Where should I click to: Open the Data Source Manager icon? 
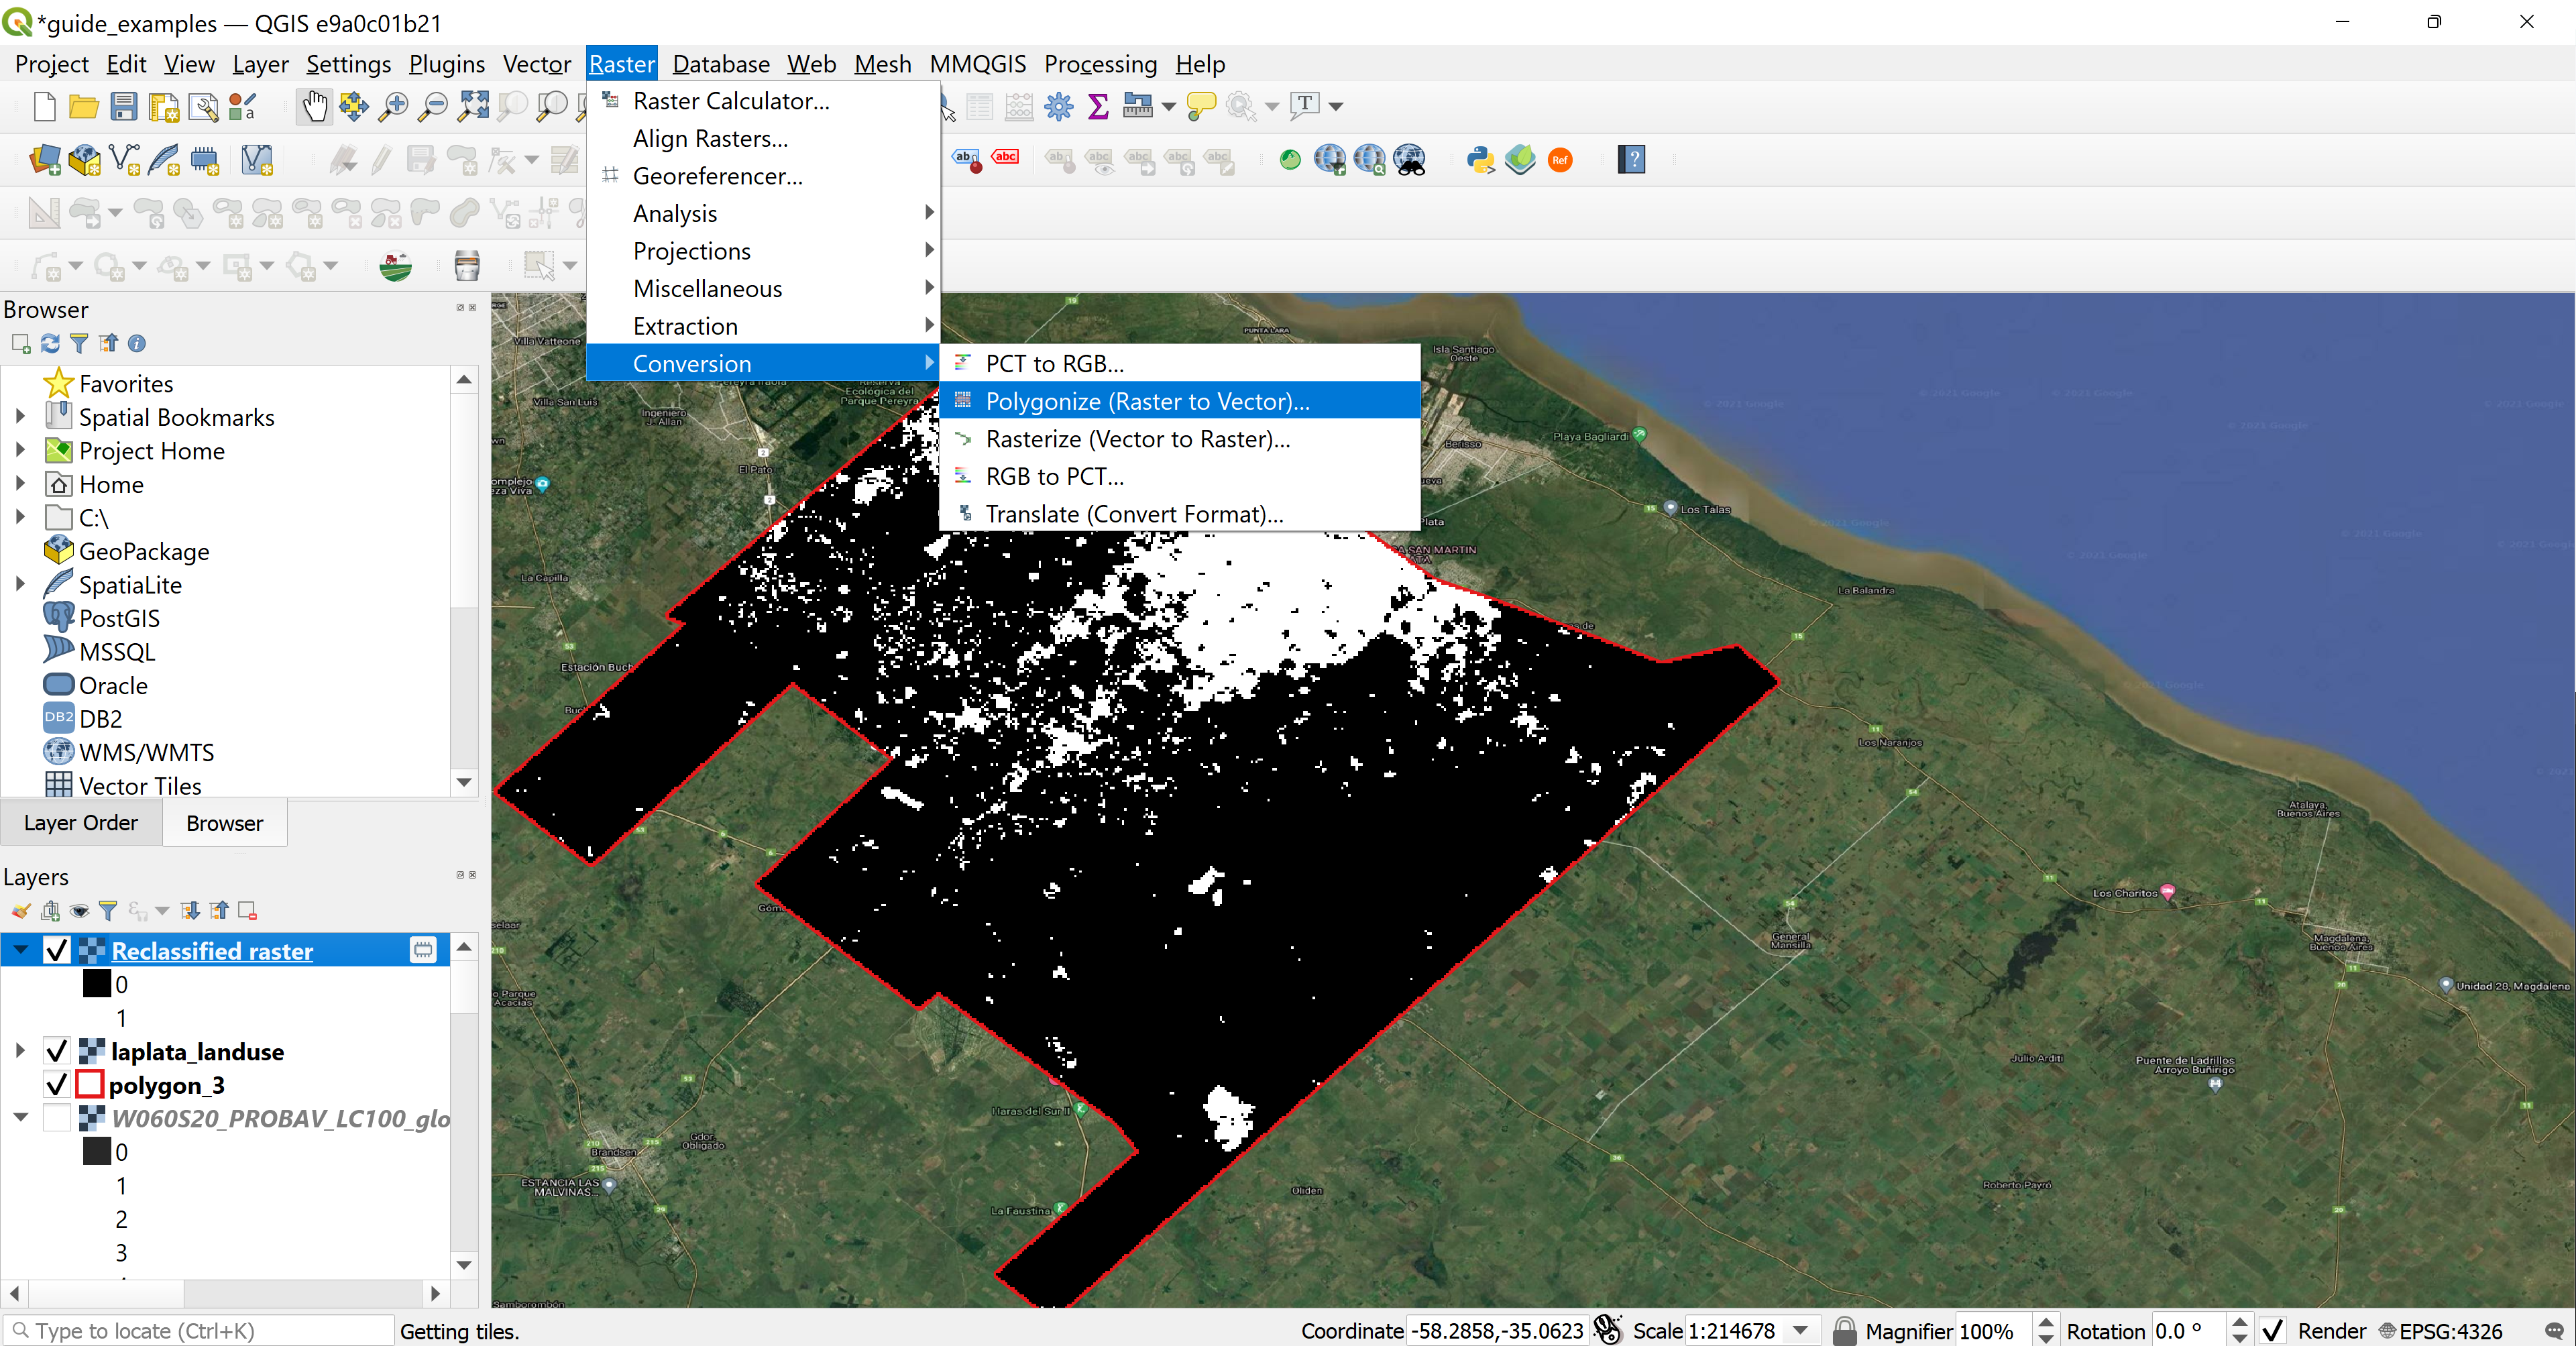[x=45, y=160]
